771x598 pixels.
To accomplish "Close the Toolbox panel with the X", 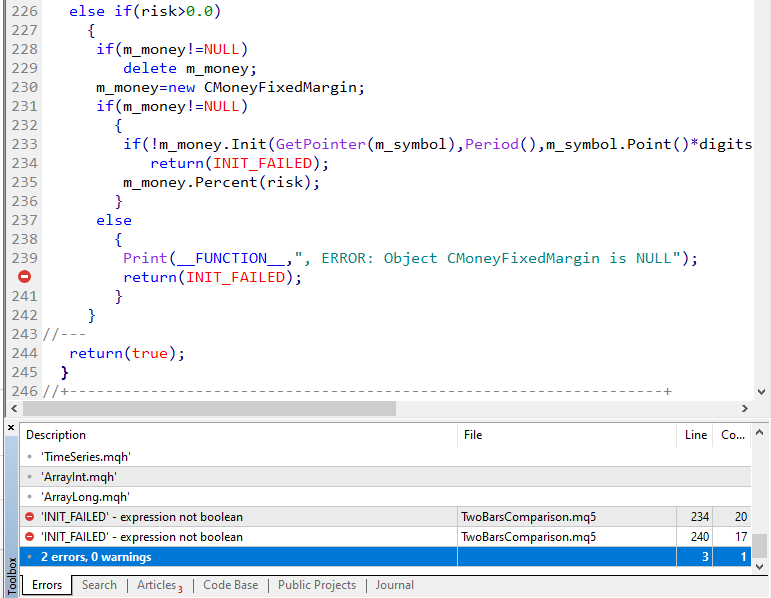I will tap(11, 429).
